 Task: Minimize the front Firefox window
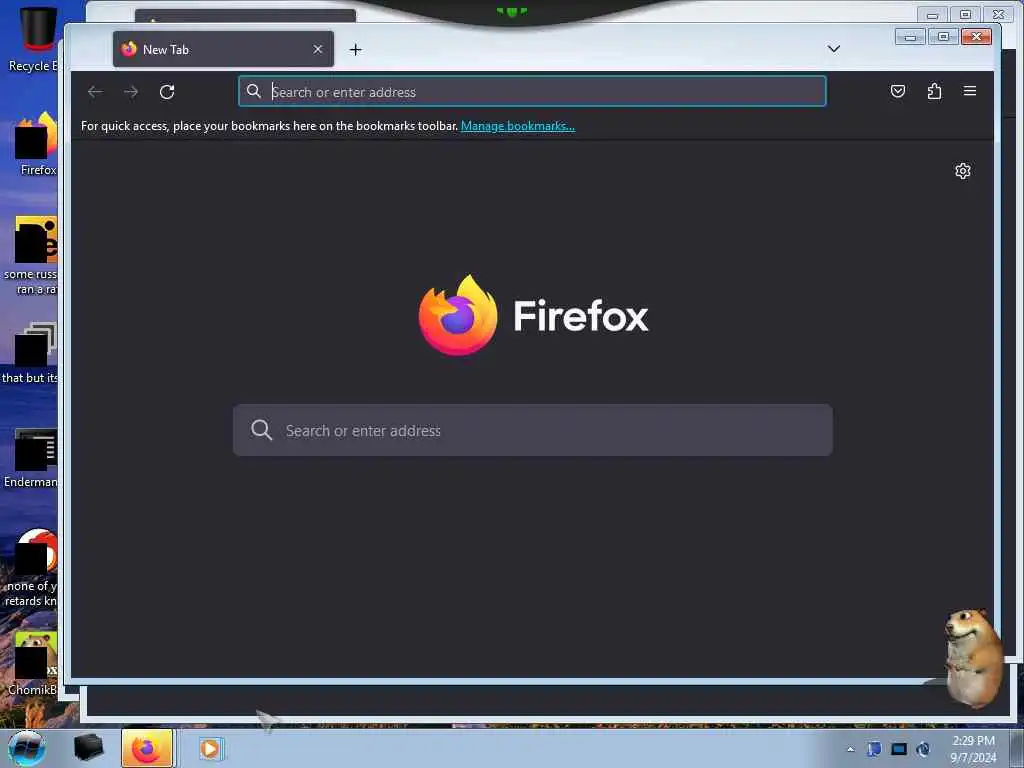(x=910, y=37)
